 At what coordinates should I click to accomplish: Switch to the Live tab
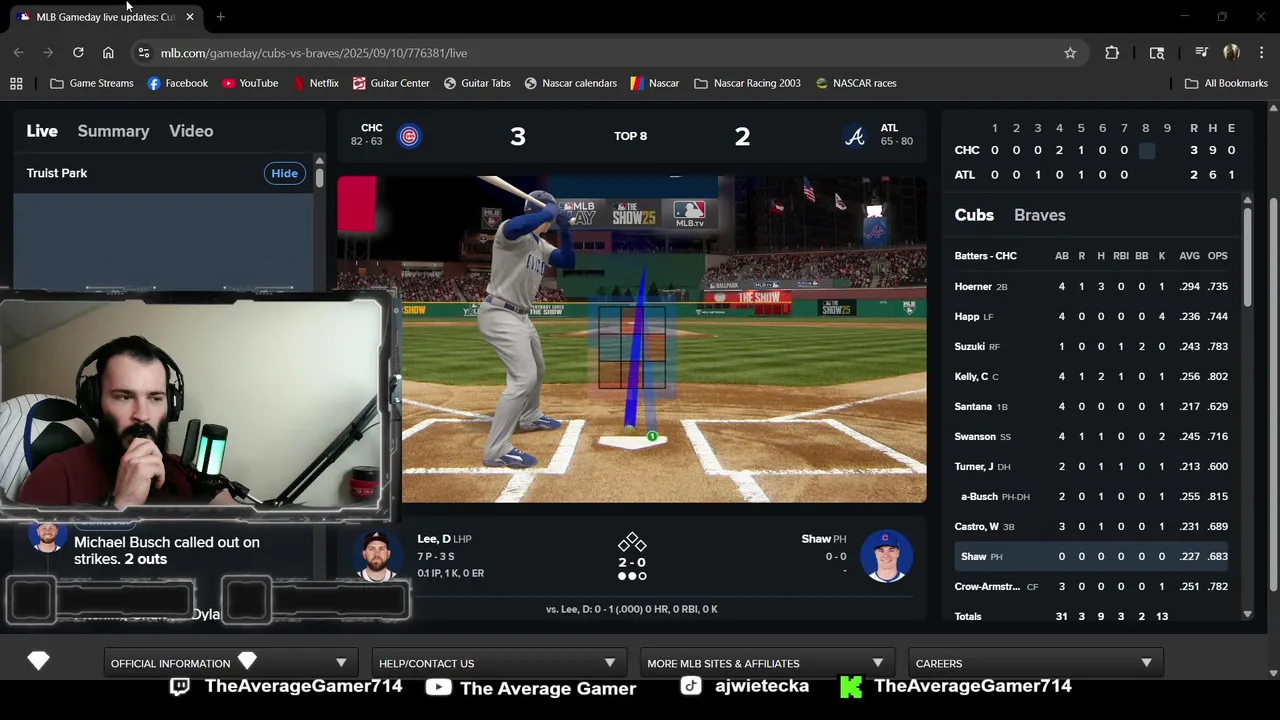[42, 131]
